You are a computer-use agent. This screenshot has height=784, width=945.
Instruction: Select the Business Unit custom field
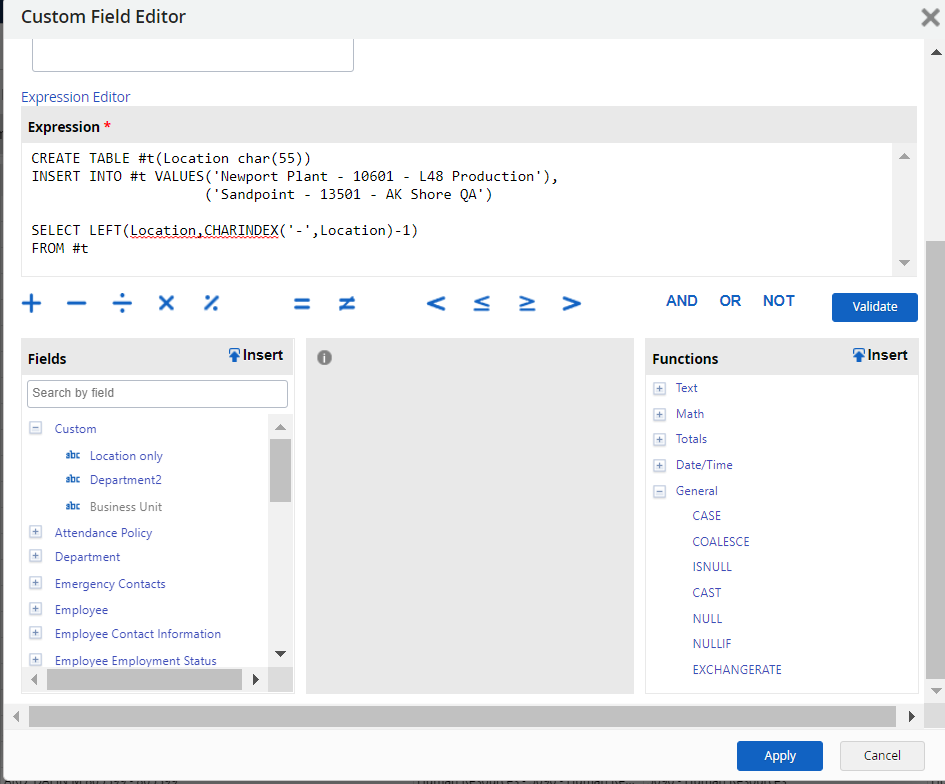[x=125, y=507]
